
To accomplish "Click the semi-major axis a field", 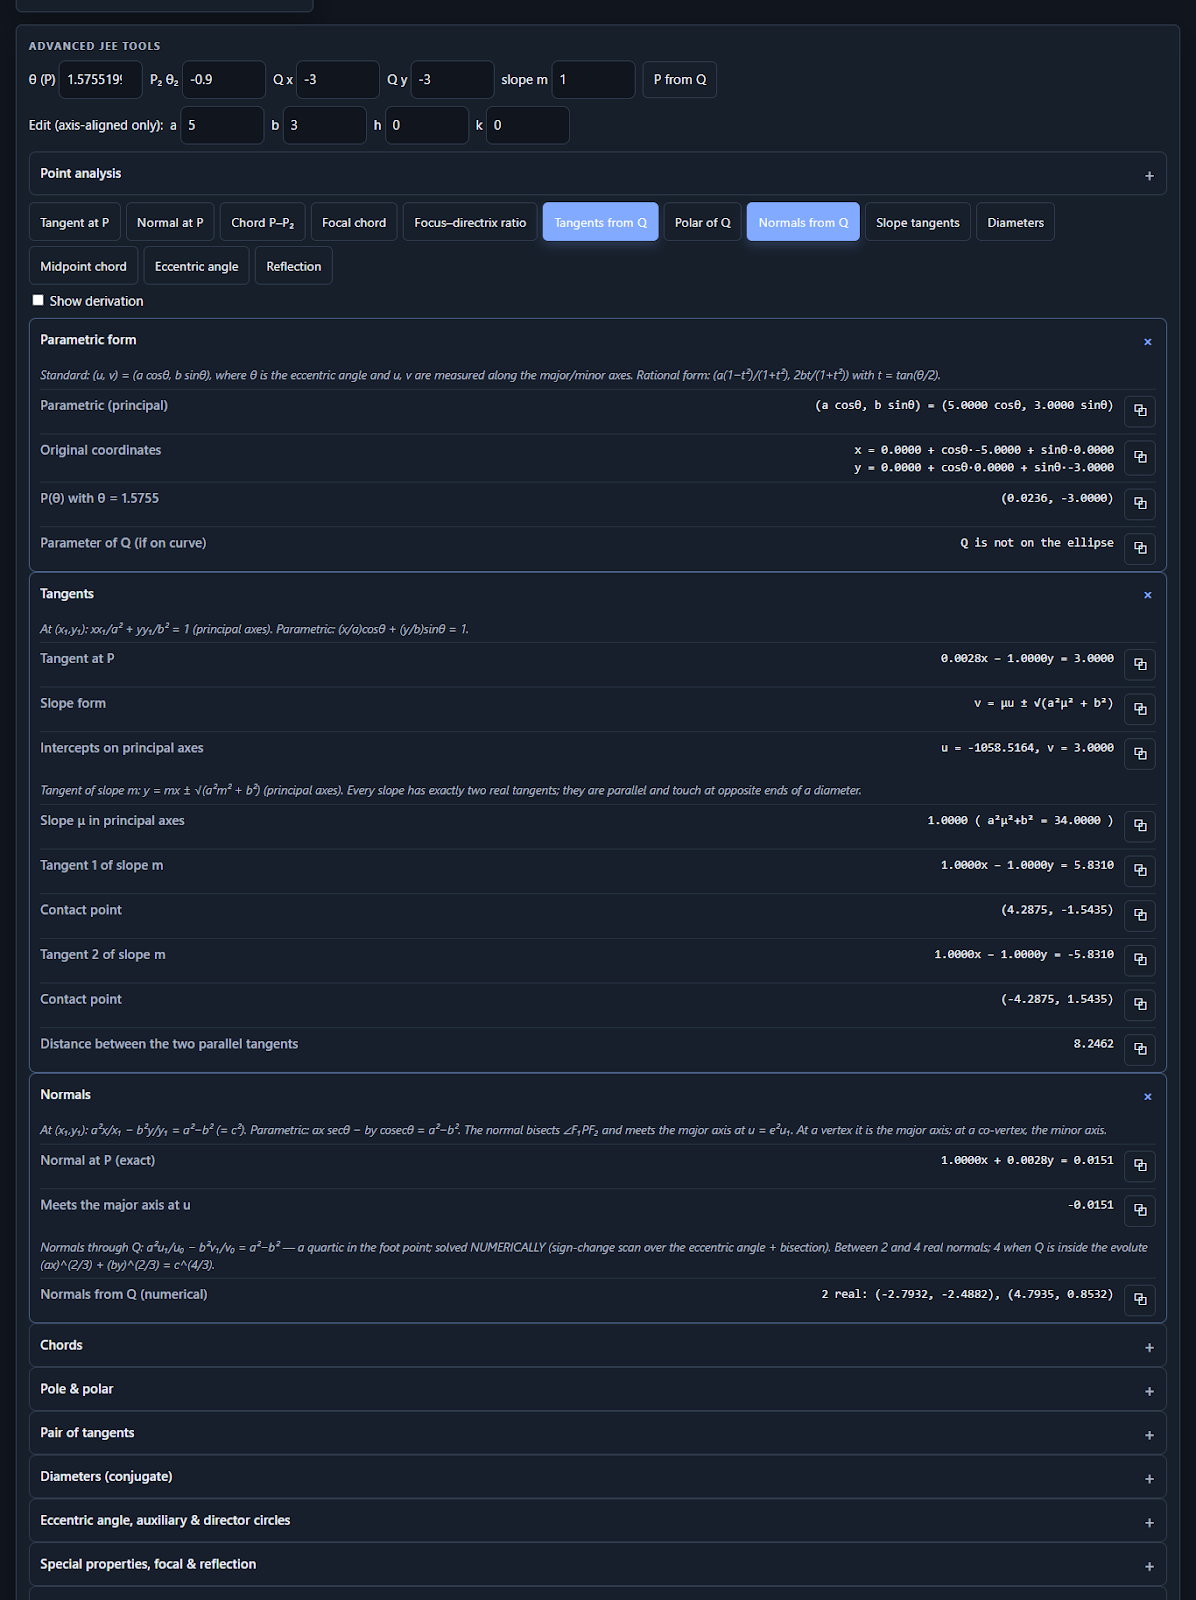I will tap(222, 125).
